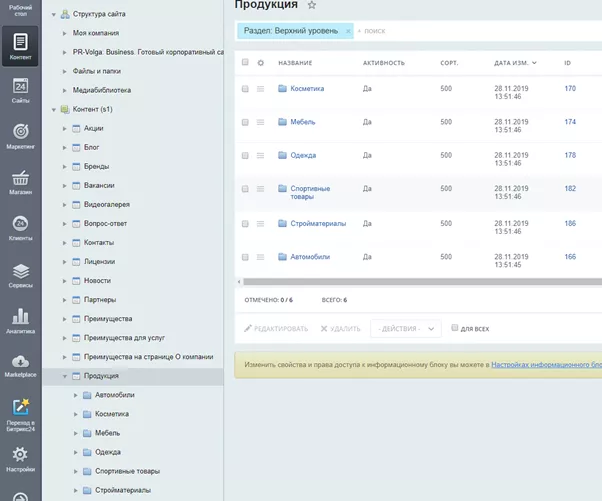Check the Автомобили row checkbox

coord(245,257)
